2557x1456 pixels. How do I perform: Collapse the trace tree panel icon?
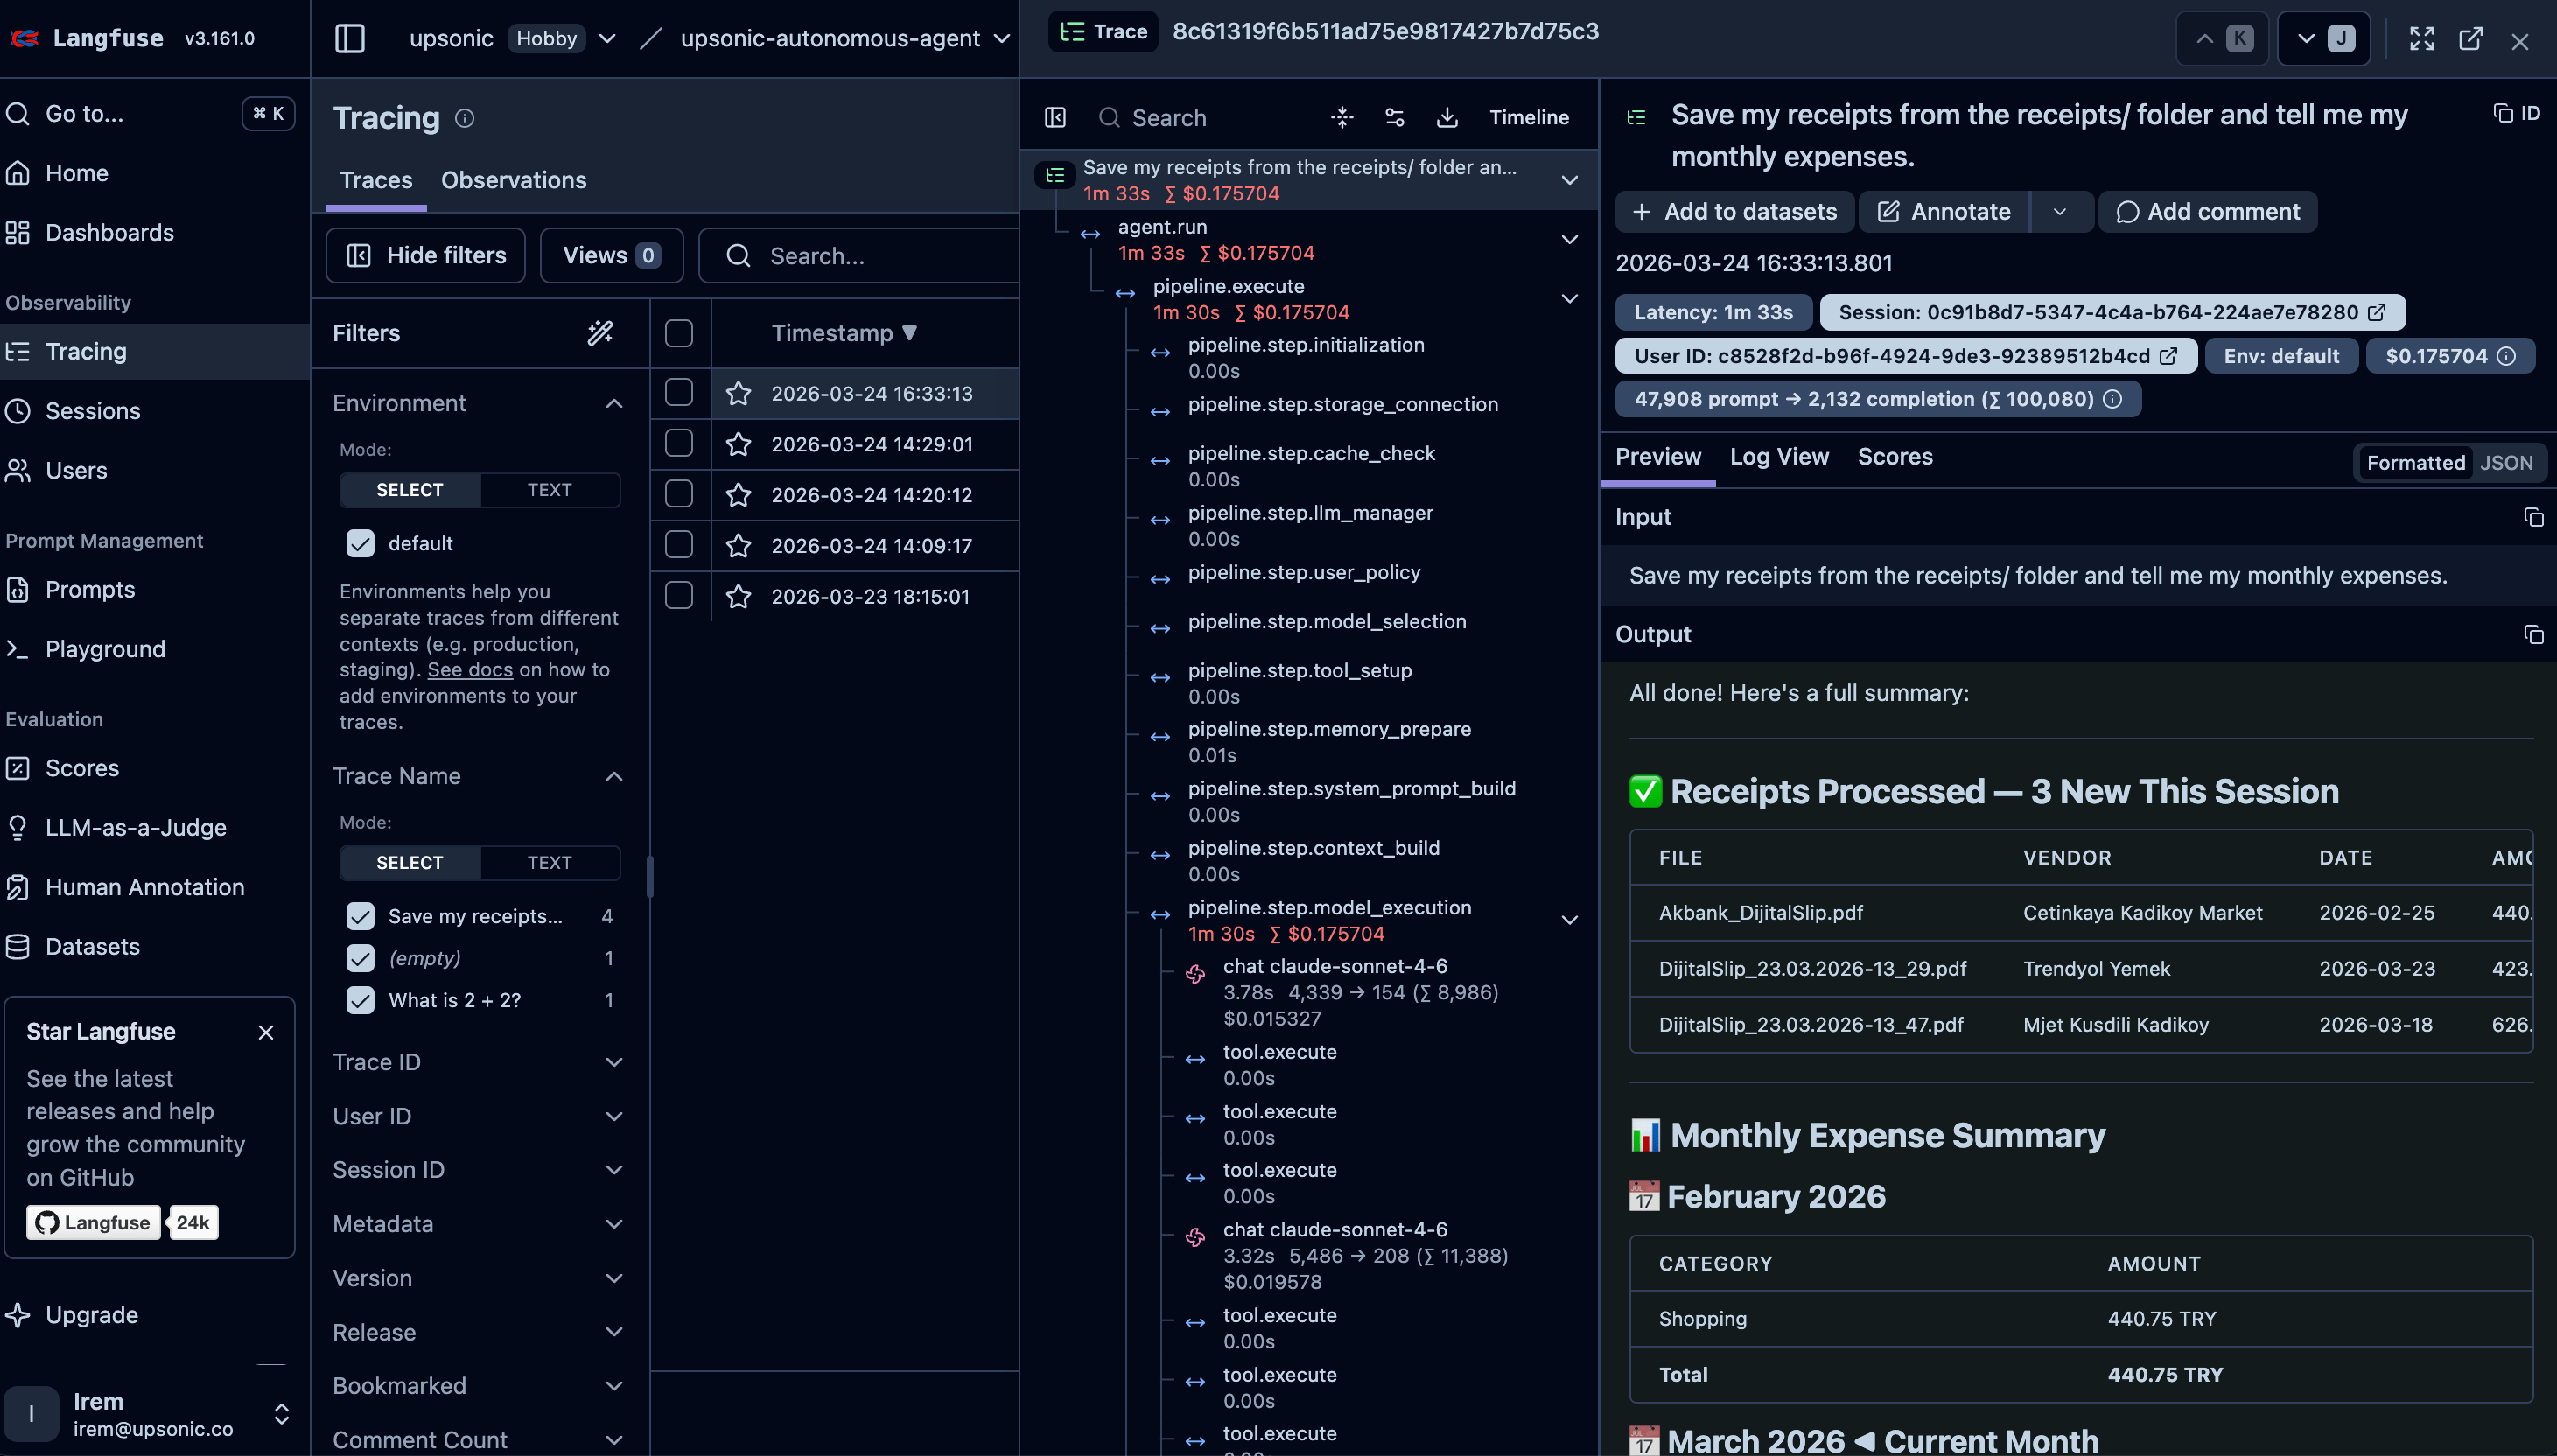pyautogui.click(x=1055, y=118)
